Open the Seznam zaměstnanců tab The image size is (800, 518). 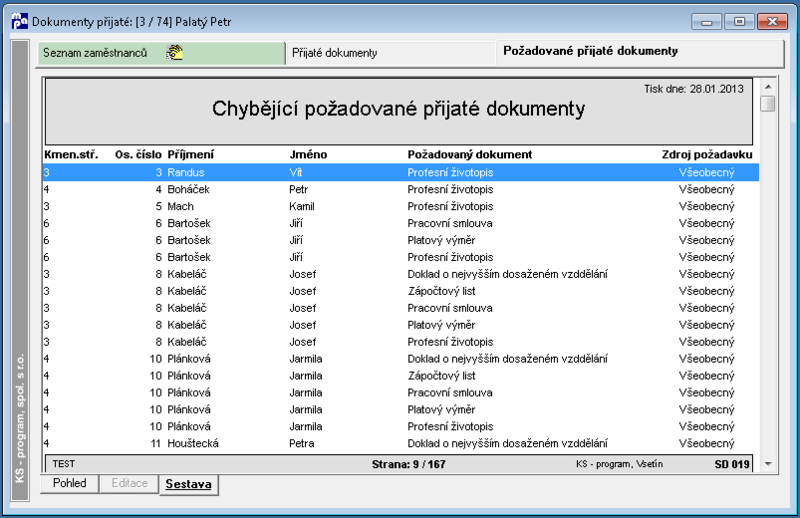(x=161, y=53)
